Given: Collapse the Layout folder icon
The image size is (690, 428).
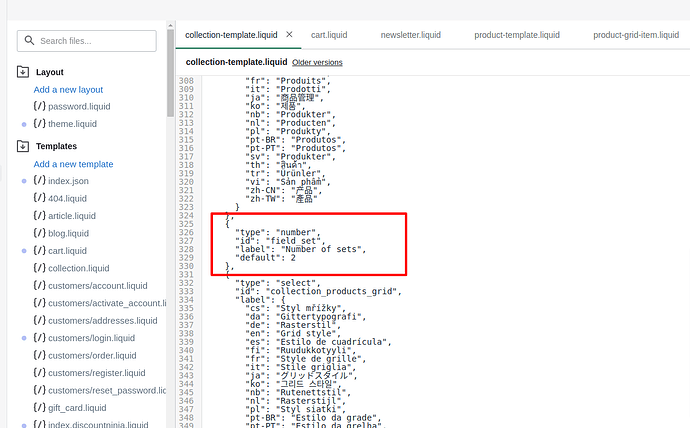Looking at the screenshot, I should [23, 72].
